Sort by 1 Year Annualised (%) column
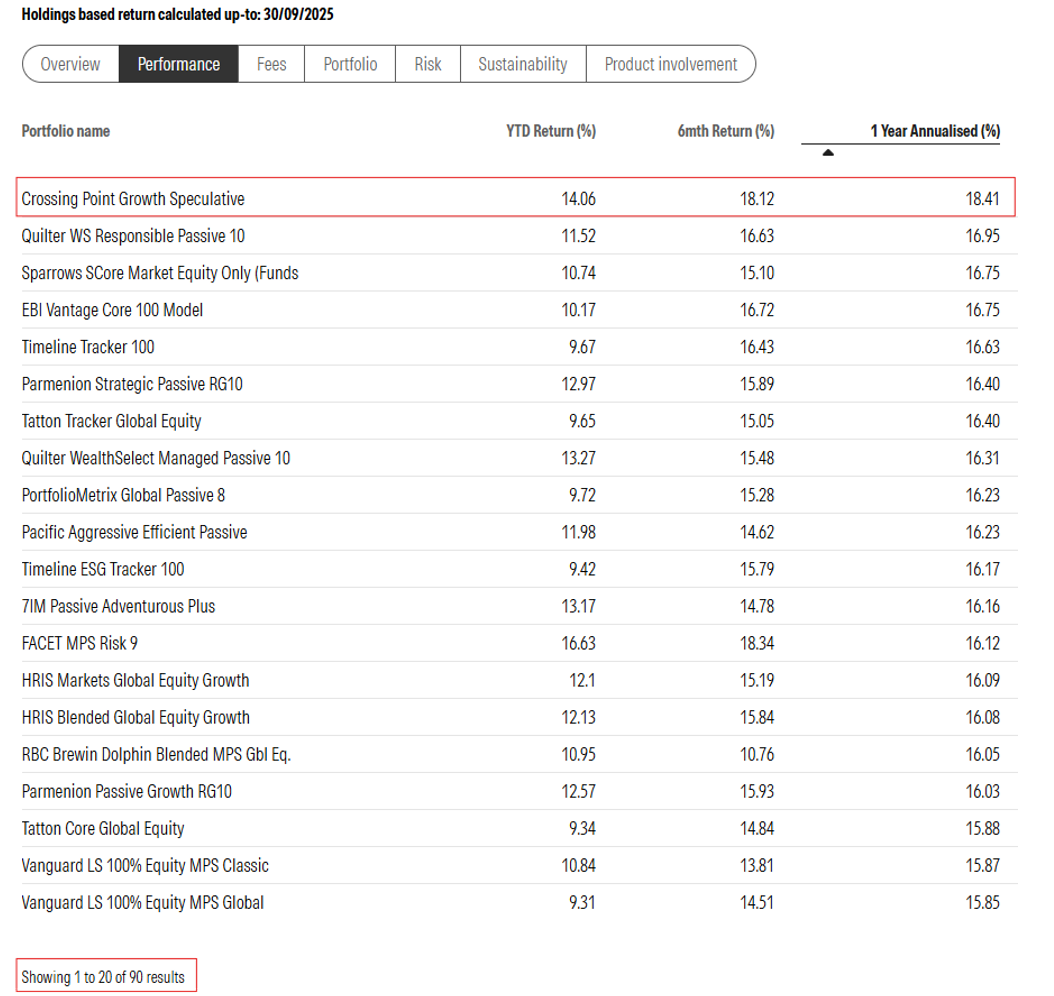The image size is (1054, 996). (x=935, y=131)
